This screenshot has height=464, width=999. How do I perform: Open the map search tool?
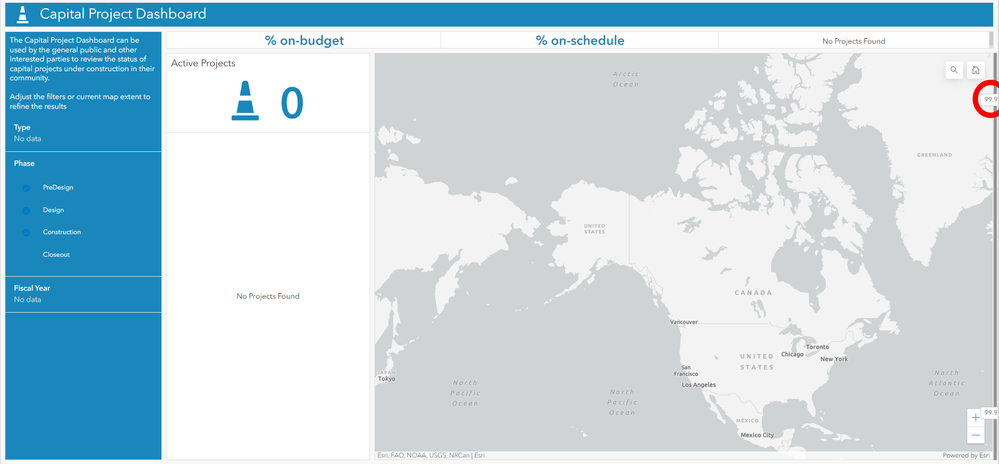point(954,70)
